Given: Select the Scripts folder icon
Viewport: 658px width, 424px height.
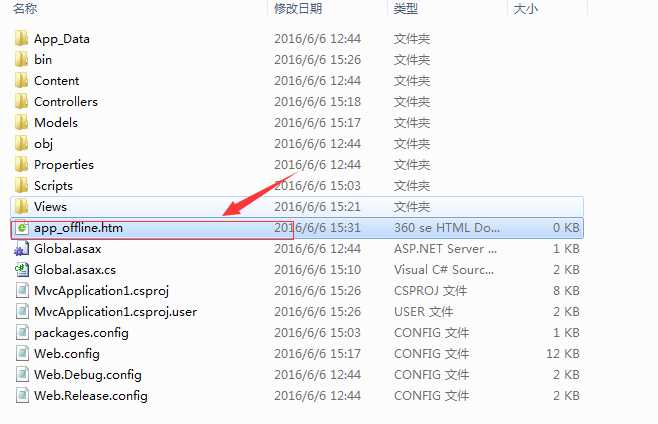Looking at the screenshot, I should [x=21, y=186].
